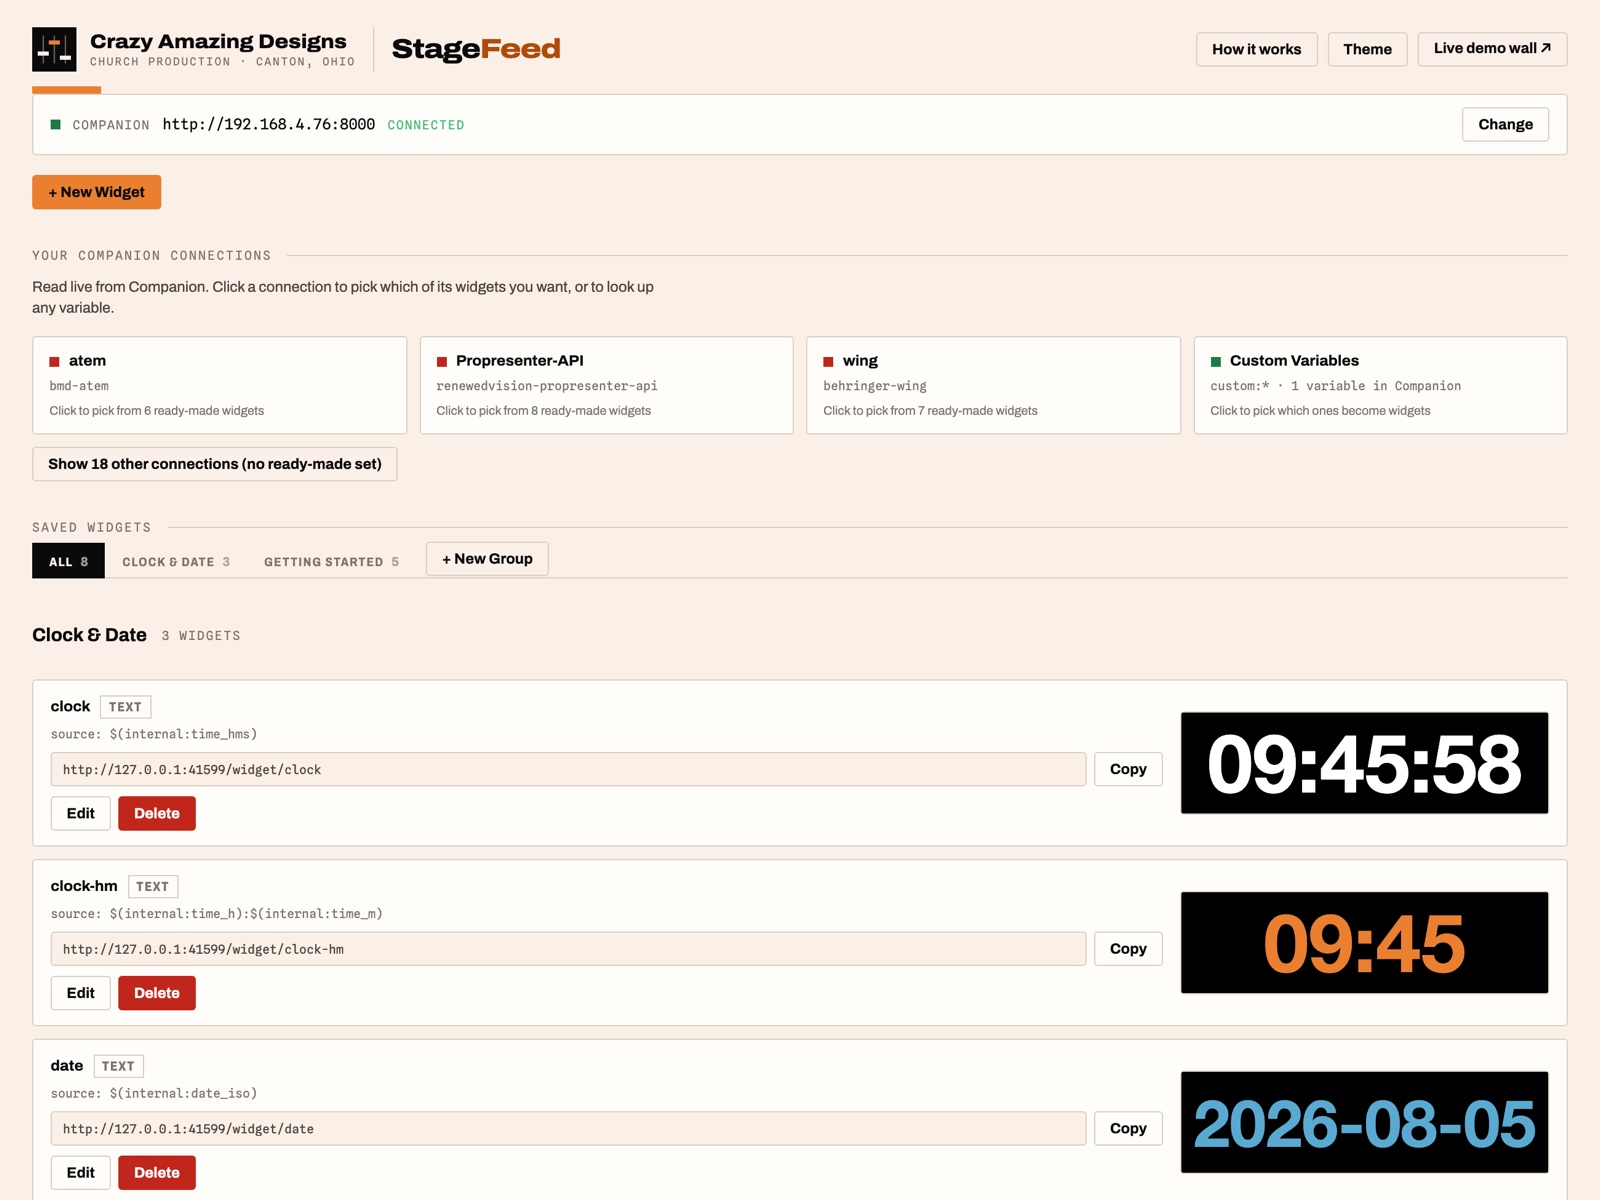Open the Propresenter-API connection card
The width and height of the screenshot is (1600, 1200).
606,385
